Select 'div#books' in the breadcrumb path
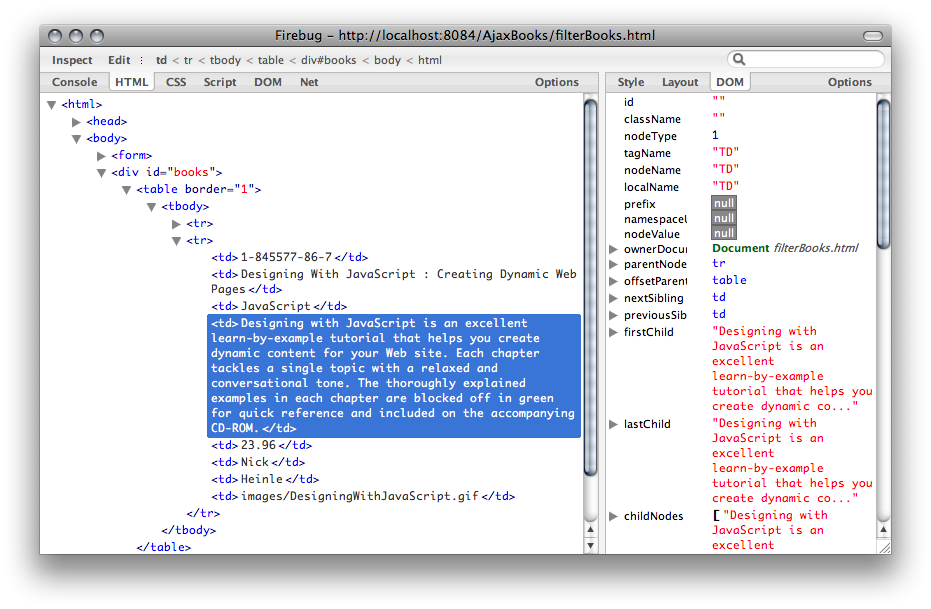The image size is (931, 609). (328, 60)
